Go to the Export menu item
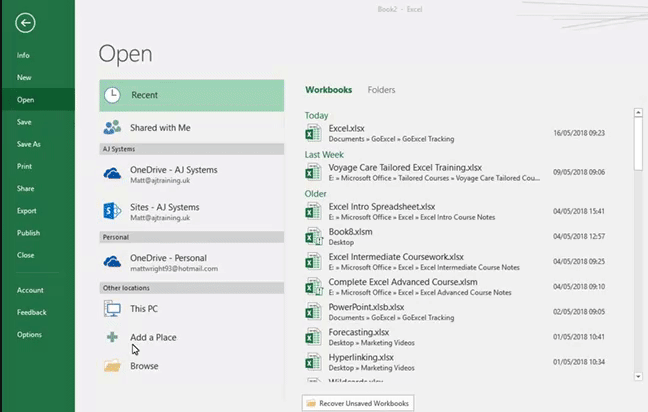 tap(26, 211)
